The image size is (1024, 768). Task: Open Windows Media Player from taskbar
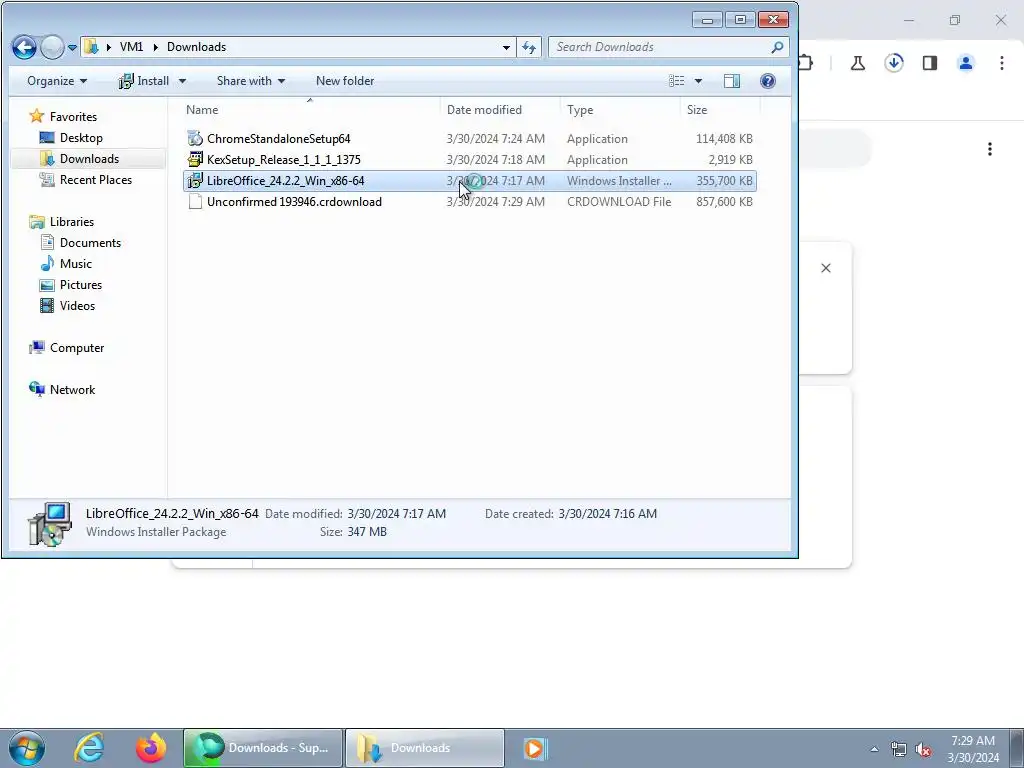pyautogui.click(x=534, y=748)
